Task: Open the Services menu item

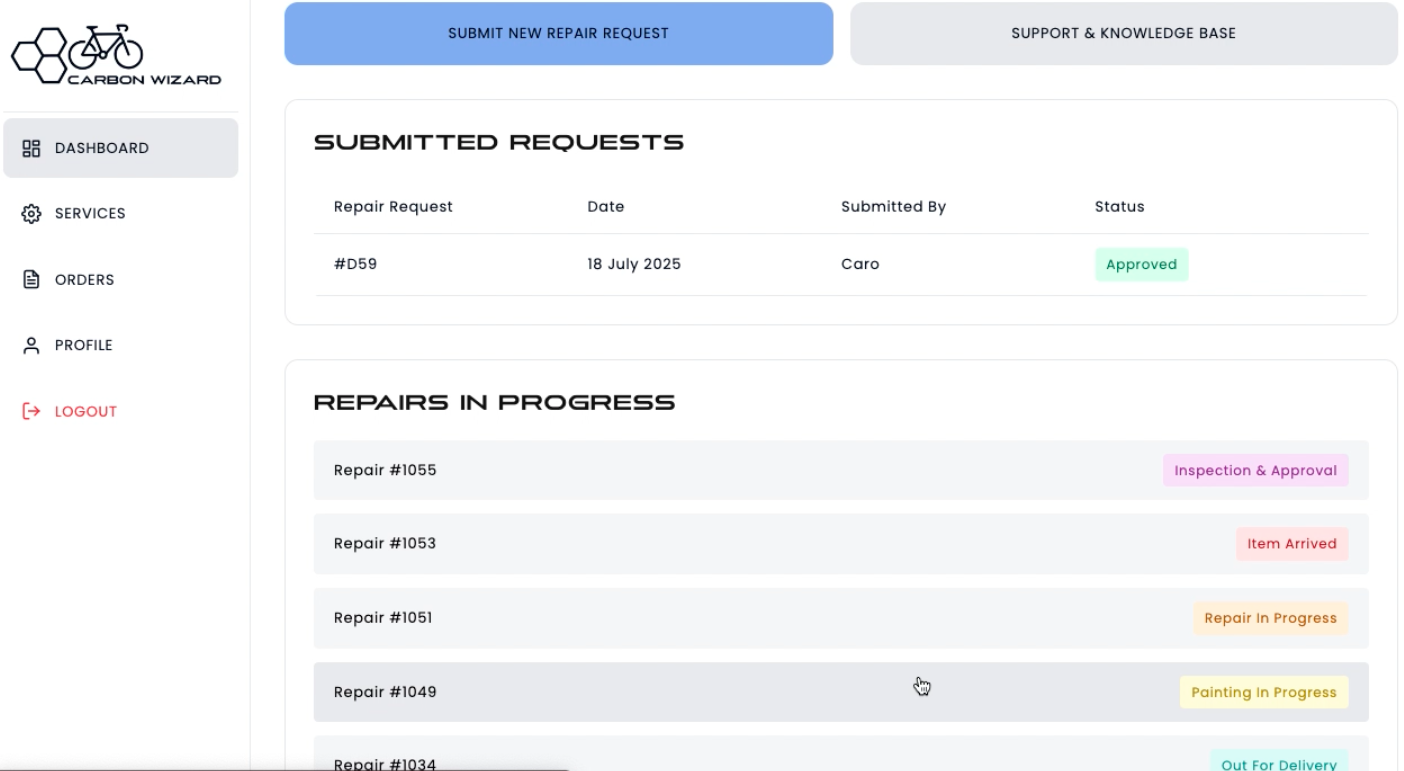Action: coord(90,214)
